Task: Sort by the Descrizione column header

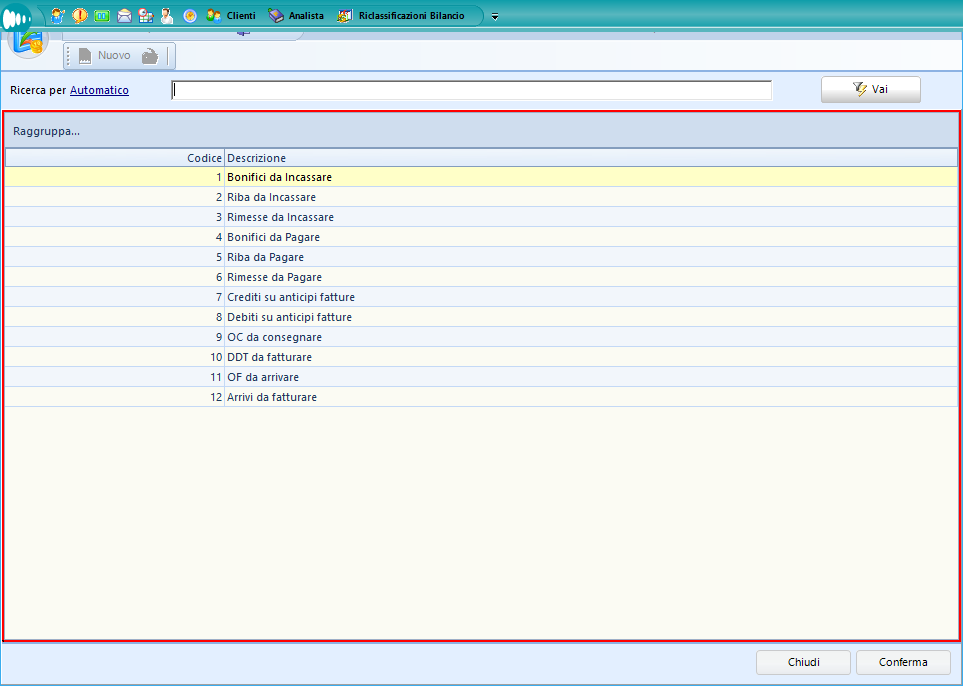Action: [590, 158]
